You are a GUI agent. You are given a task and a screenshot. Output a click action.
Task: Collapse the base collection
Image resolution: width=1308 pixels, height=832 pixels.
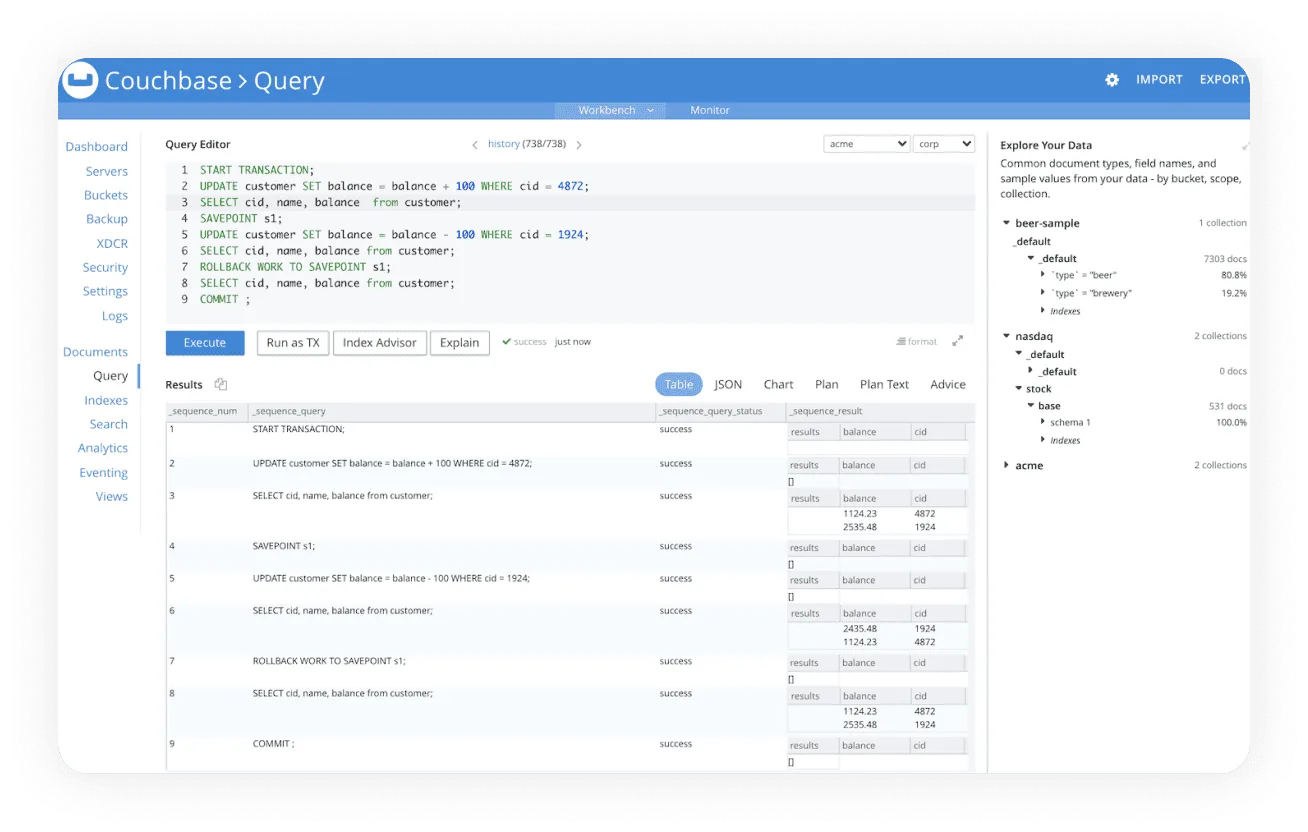[1031, 406]
